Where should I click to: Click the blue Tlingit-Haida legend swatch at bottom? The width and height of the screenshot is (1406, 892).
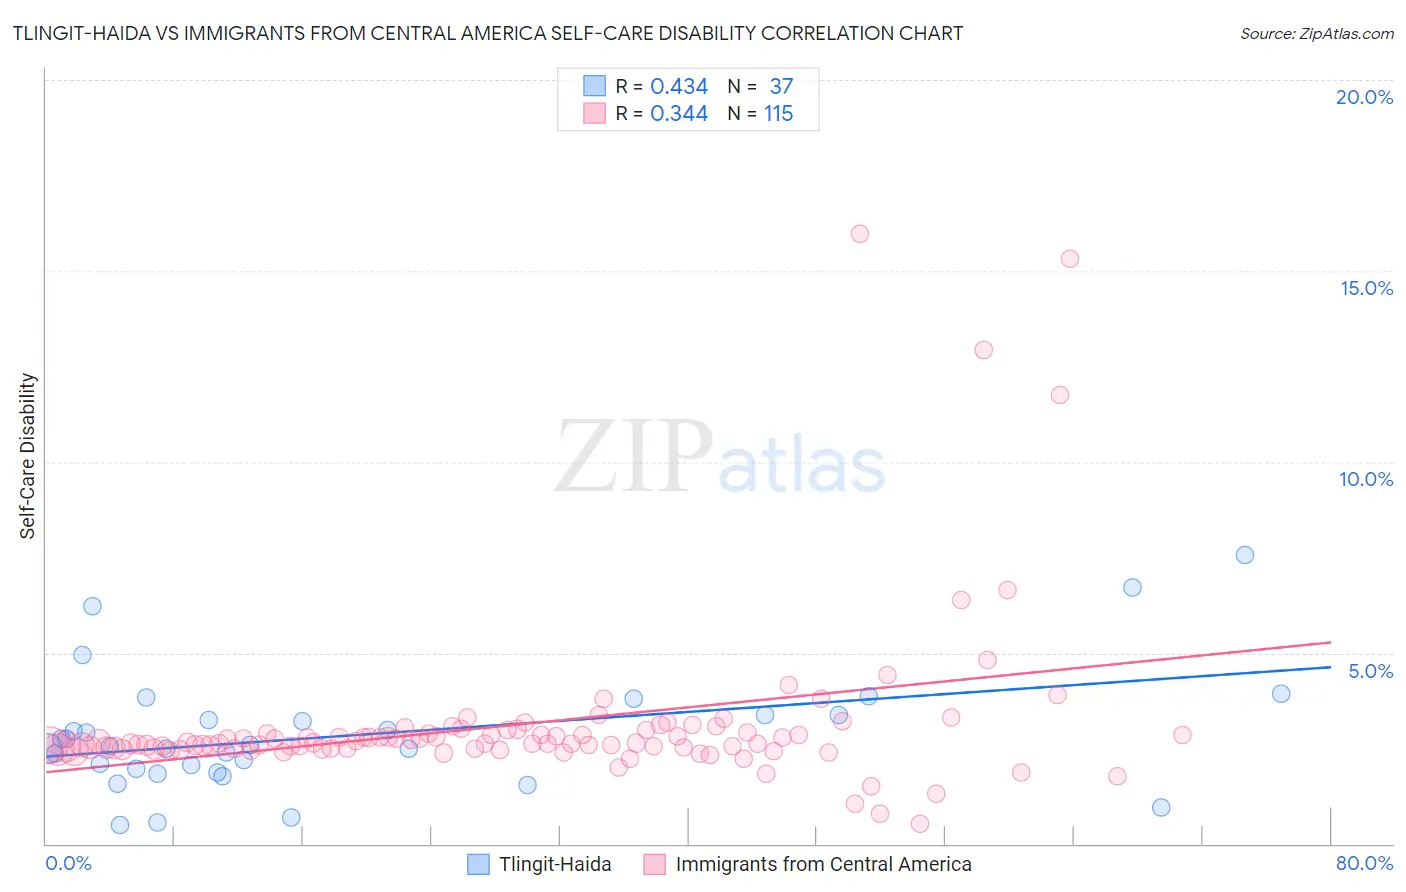[479, 864]
